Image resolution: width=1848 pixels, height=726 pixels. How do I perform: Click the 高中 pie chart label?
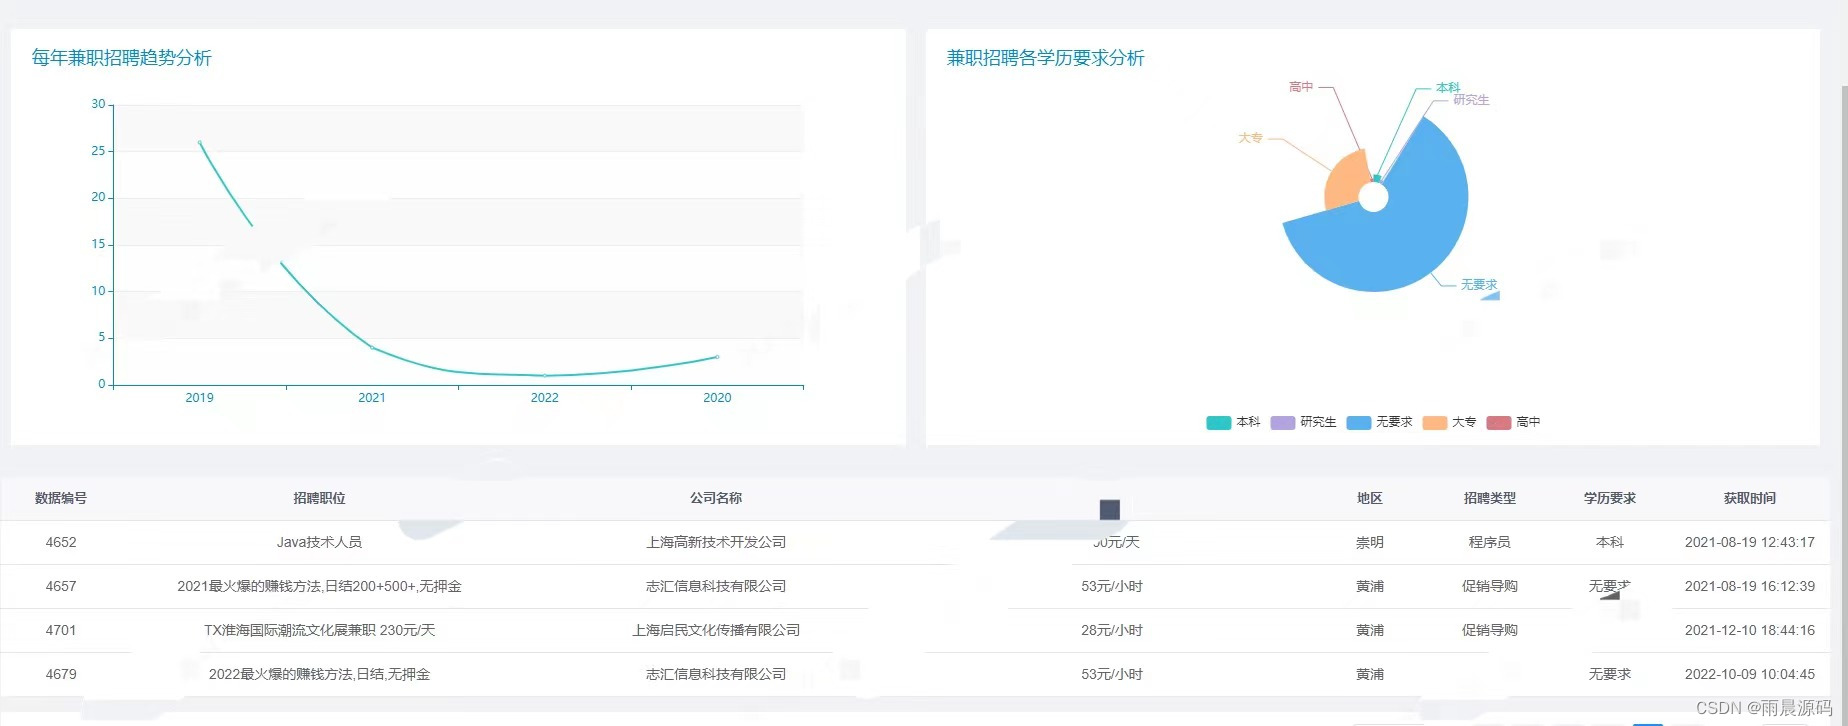(1301, 87)
